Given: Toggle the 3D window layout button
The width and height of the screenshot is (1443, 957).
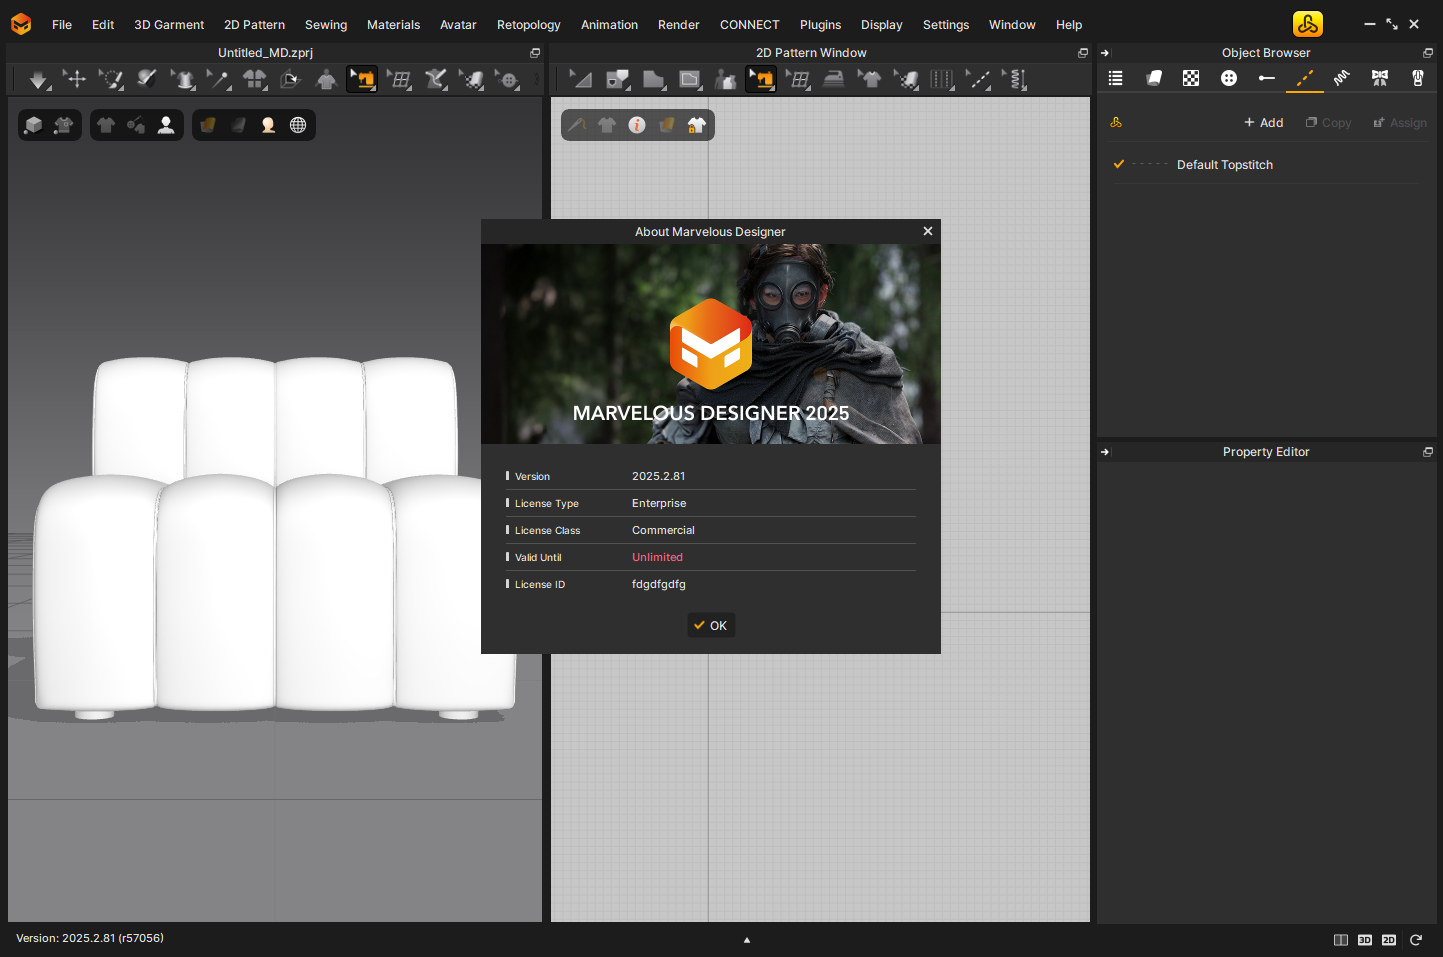Looking at the screenshot, I should click(x=1364, y=940).
